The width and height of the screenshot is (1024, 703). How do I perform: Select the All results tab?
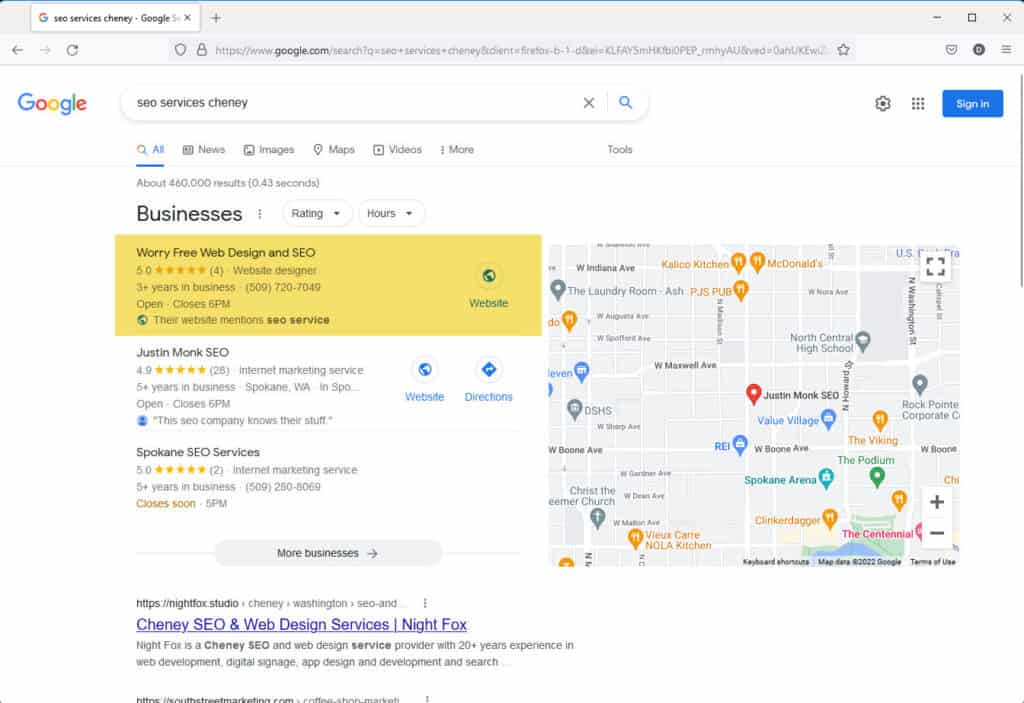pos(150,150)
